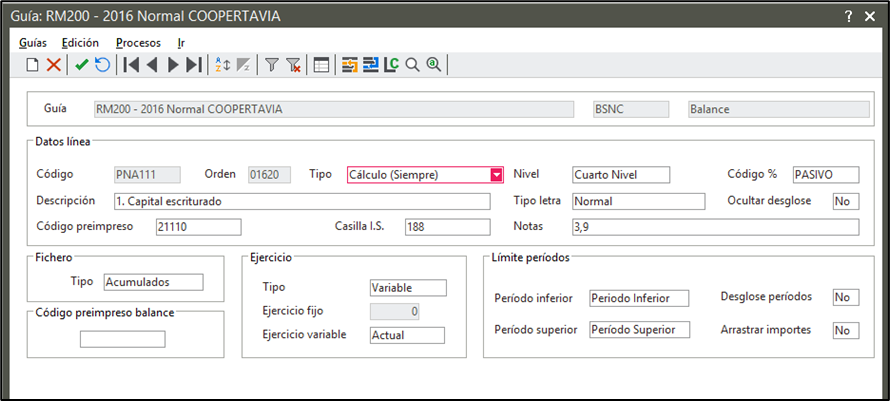Click the empty Código preimpreso balance field
Screen dimensions: 890x401
[123, 339]
